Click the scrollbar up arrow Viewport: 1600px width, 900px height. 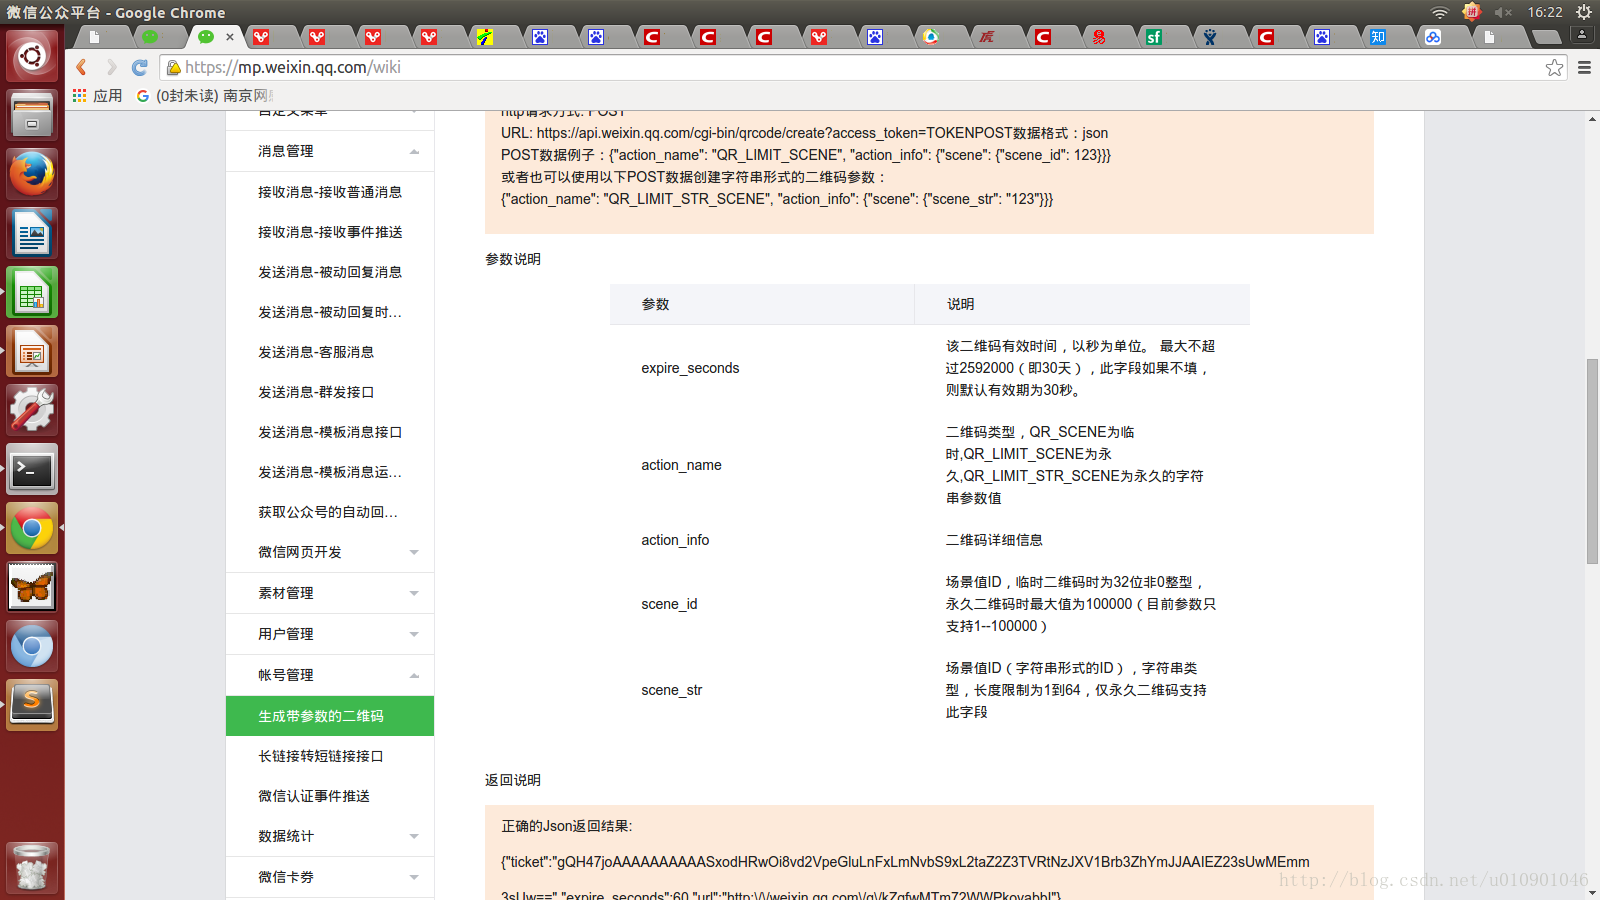(x=1592, y=118)
